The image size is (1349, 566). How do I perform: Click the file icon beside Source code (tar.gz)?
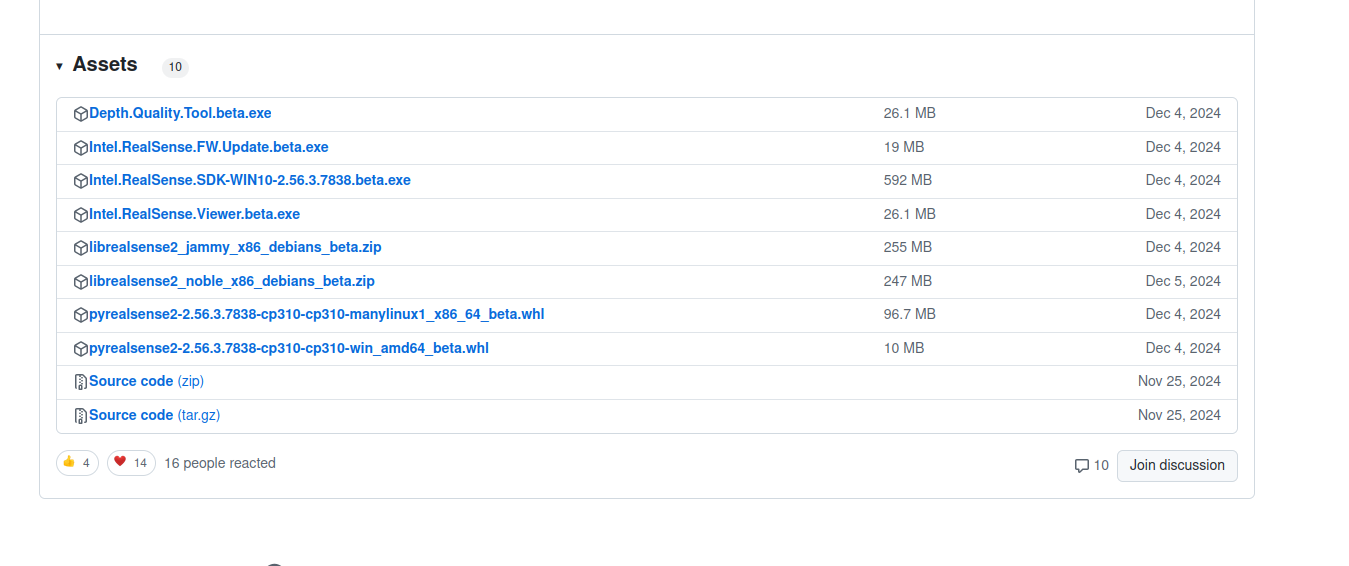pos(81,416)
